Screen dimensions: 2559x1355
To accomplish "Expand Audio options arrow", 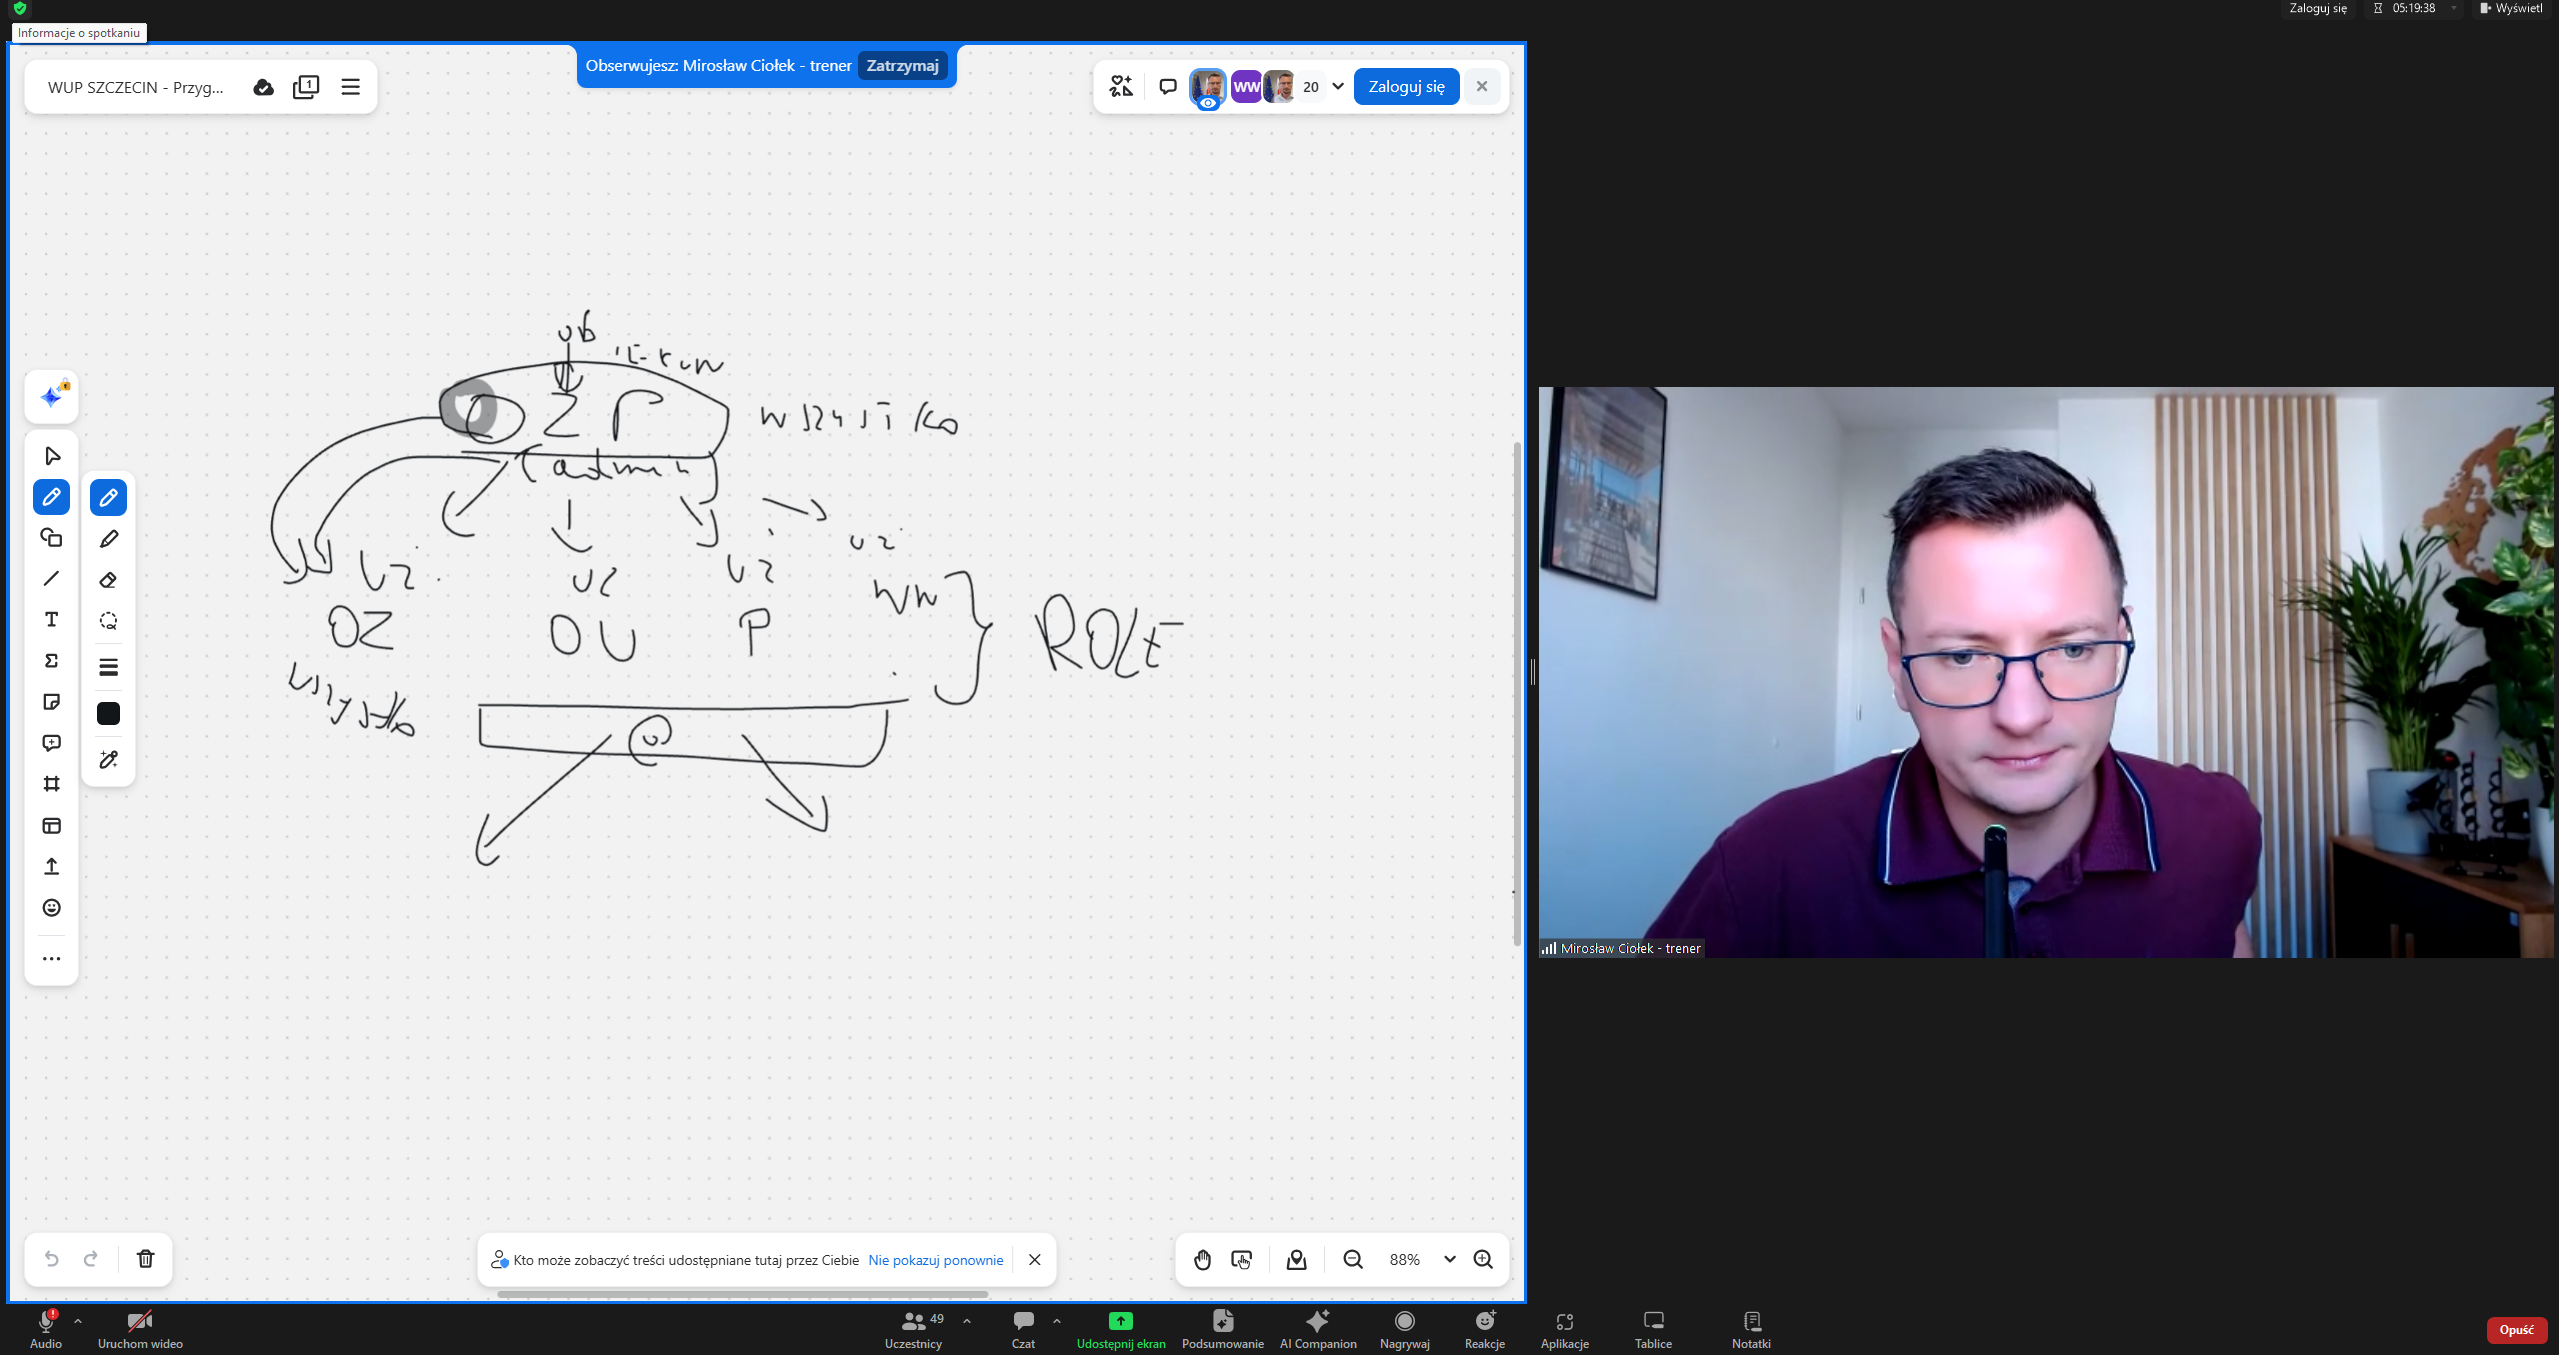I will 78,1321.
